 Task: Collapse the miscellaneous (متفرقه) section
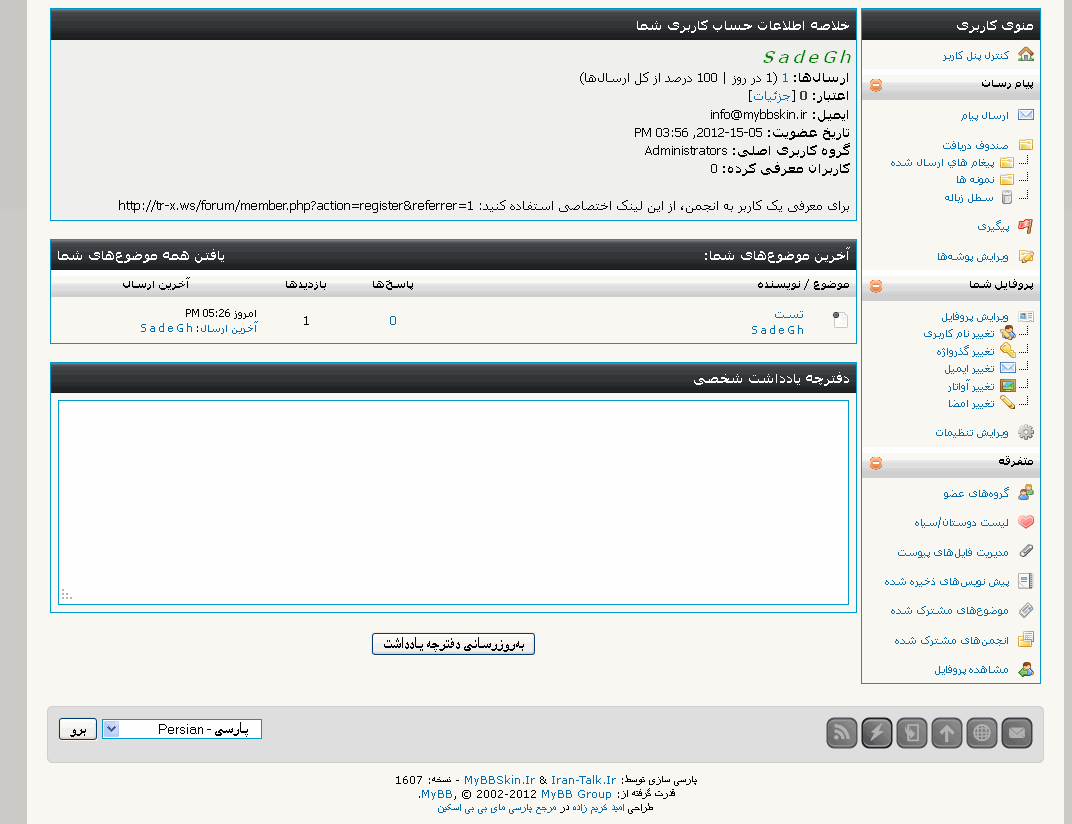point(876,463)
